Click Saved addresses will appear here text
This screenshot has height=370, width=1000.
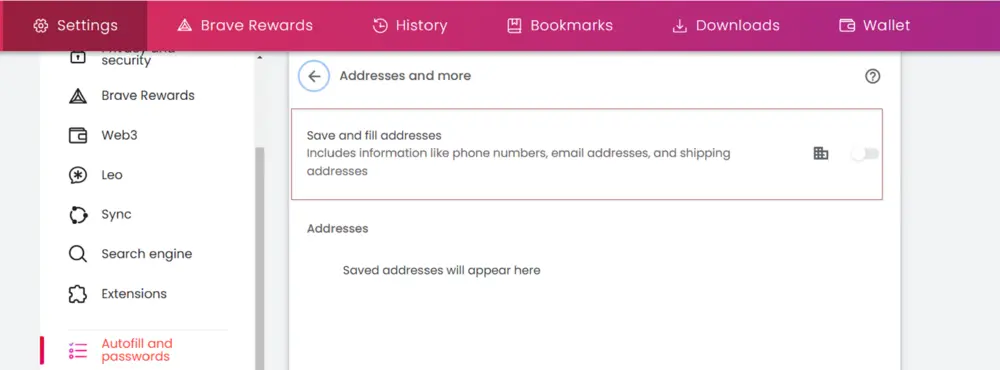pos(441,270)
